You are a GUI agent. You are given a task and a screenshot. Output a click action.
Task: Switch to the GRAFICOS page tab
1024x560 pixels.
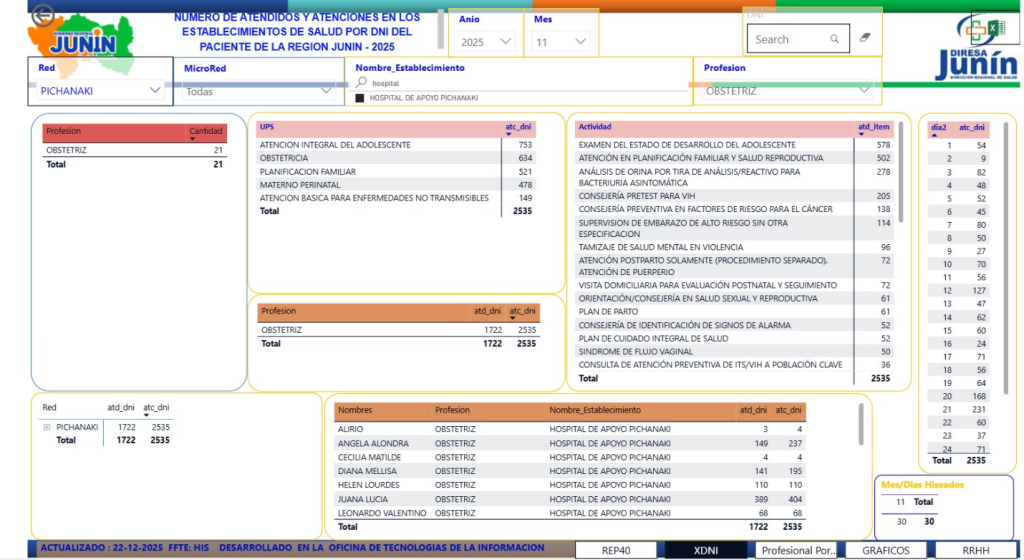tap(881, 550)
